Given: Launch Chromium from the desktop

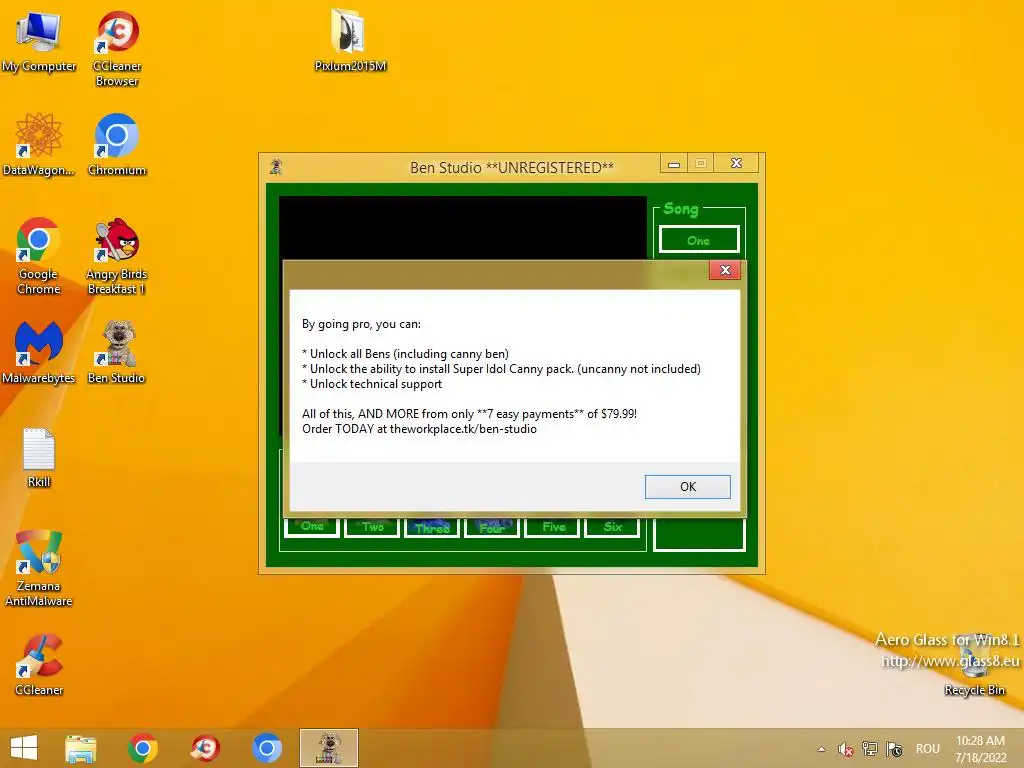Looking at the screenshot, I should [x=117, y=144].
